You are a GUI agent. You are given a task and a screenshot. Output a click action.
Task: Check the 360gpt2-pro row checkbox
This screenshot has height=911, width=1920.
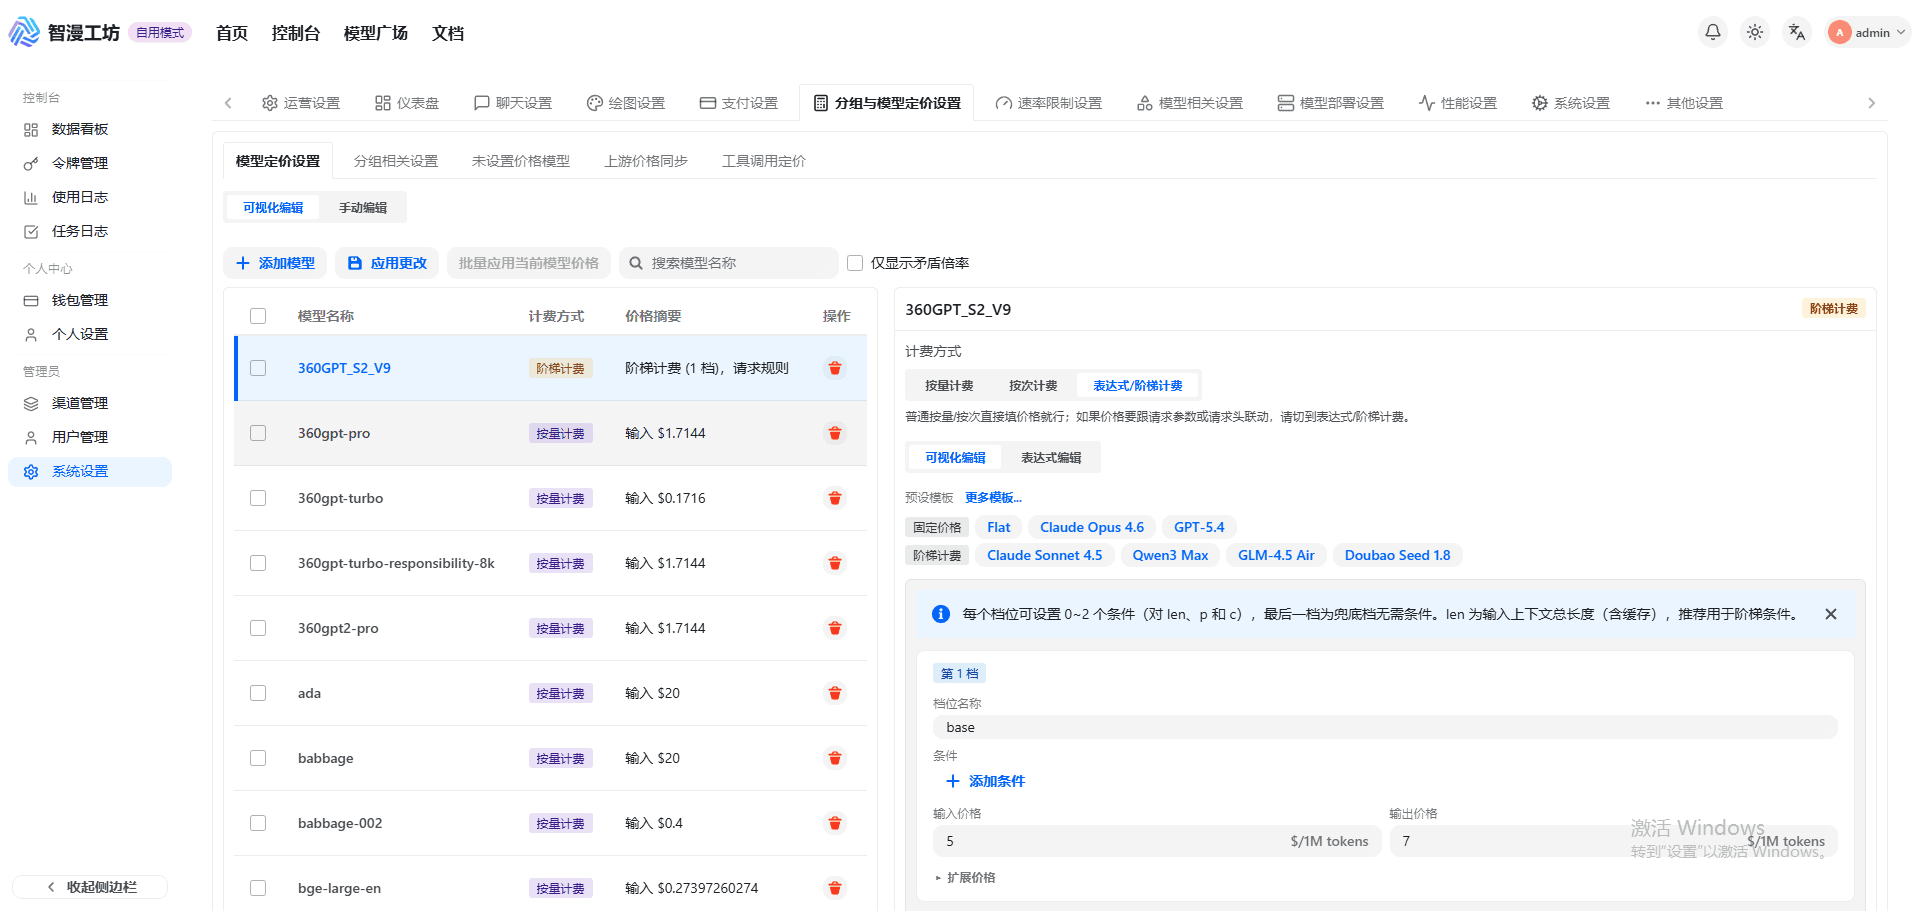[258, 628]
